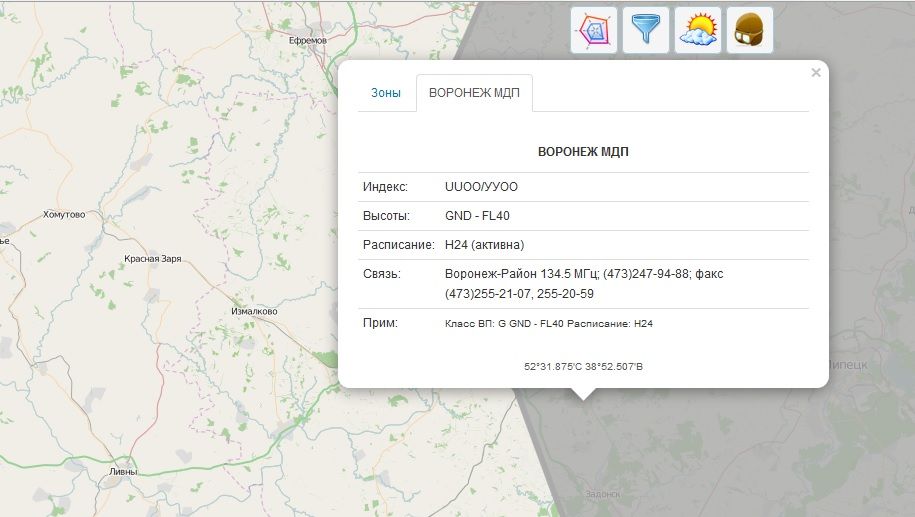915x517 pixels.
Task: Click the ВОРОНЕЖ МДП bold popup heading
Action: click(x=583, y=153)
